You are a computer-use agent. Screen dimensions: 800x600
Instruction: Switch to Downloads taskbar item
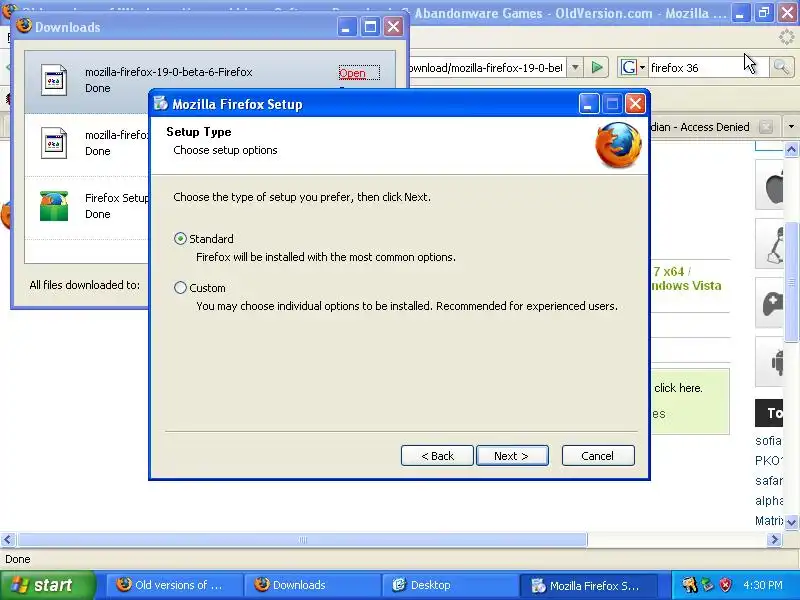tap(312, 585)
